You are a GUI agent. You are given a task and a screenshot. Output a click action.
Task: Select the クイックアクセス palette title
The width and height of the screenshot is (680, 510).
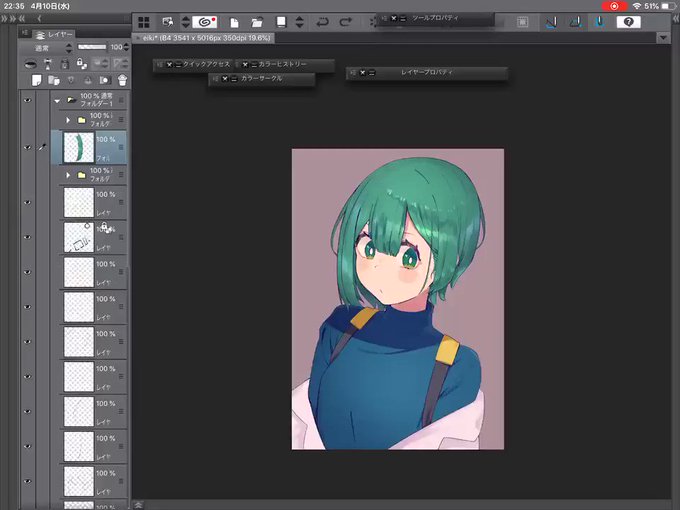tap(206, 64)
